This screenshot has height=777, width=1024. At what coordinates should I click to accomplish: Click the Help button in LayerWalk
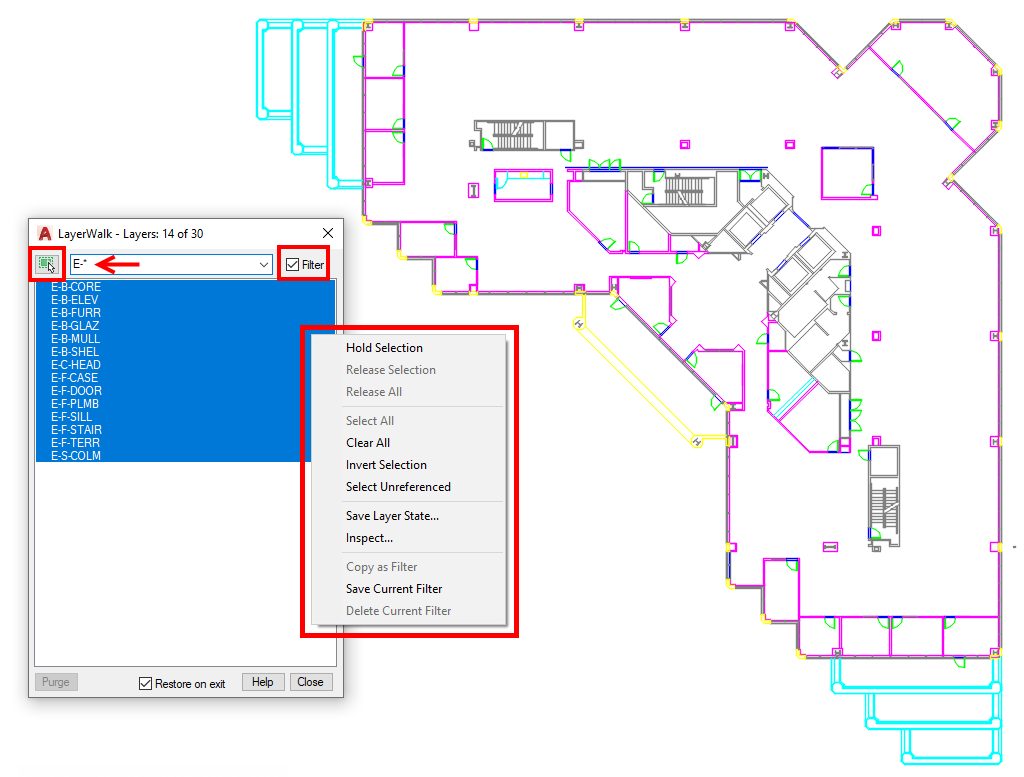coord(263,682)
